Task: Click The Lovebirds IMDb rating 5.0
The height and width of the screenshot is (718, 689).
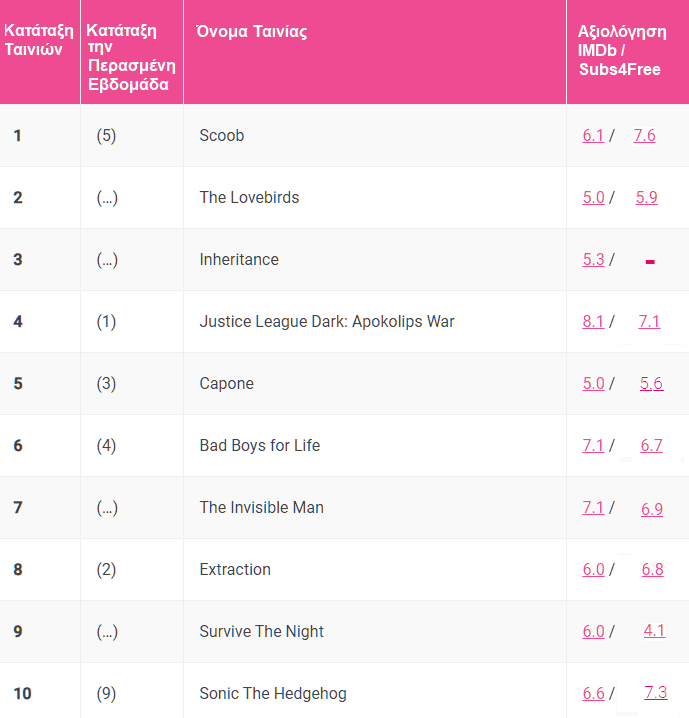Action: coord(593,197)
